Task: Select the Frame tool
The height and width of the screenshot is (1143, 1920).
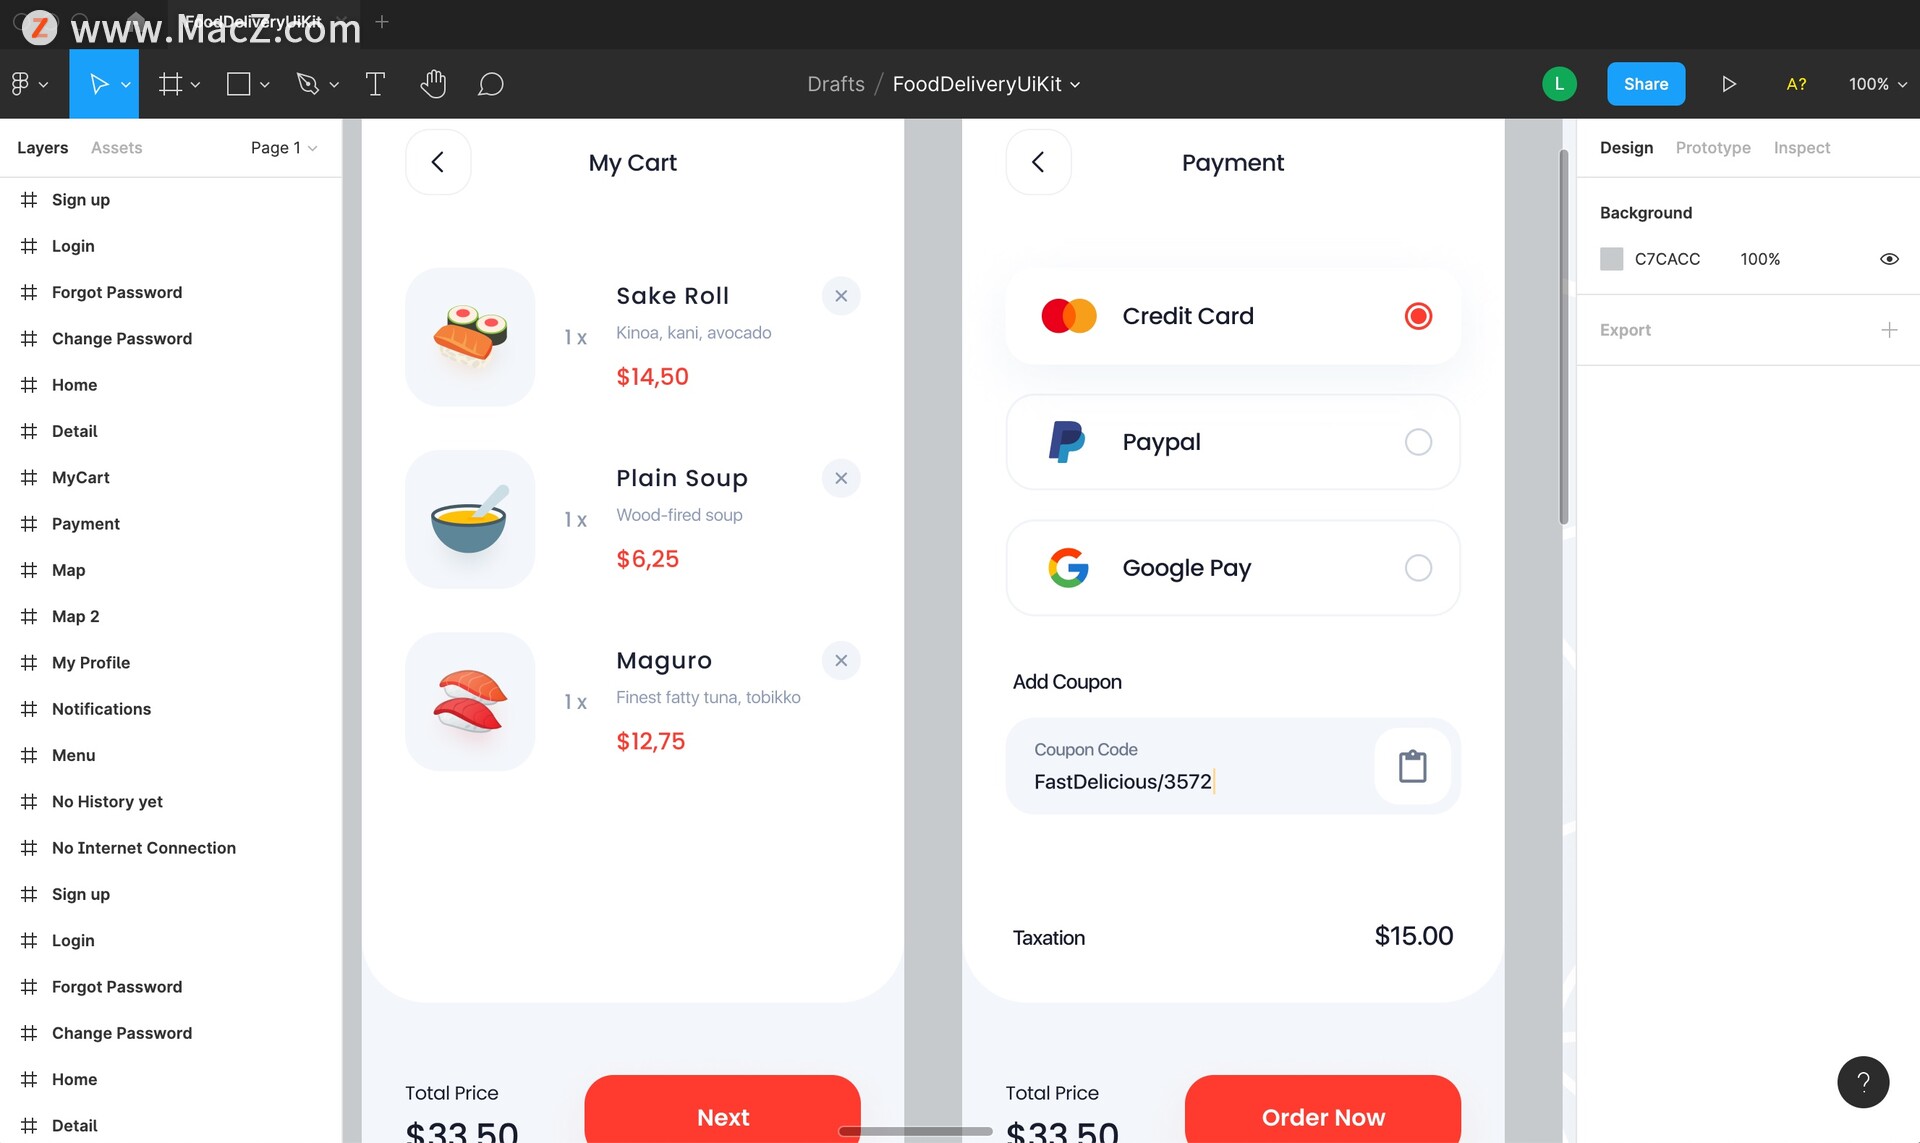Action: click(171, 84)
